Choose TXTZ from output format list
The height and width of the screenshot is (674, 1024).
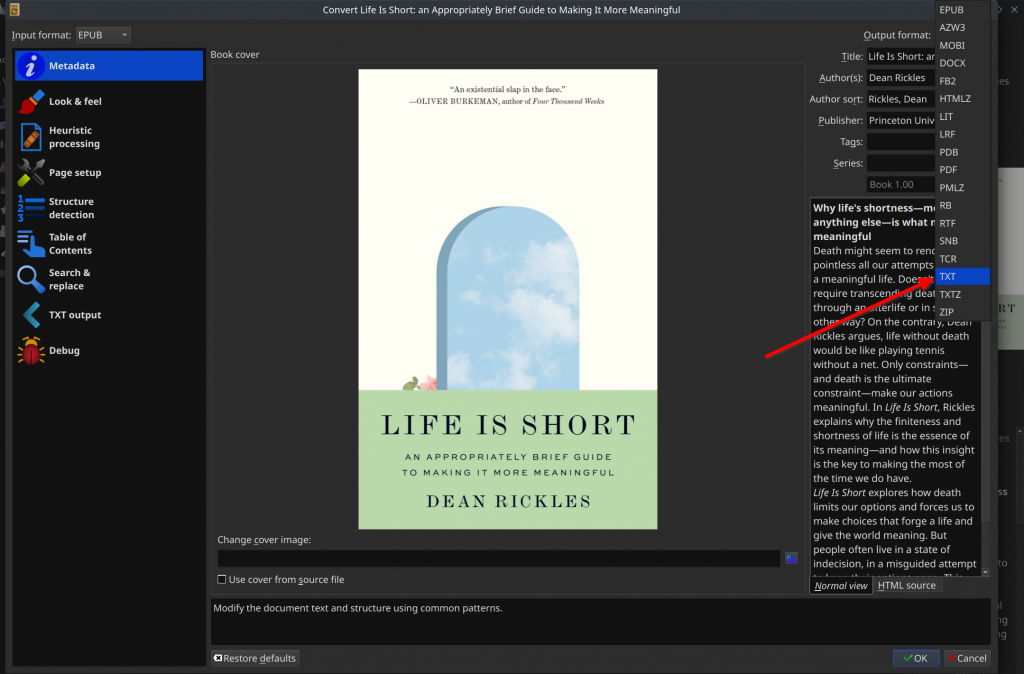coord(962,295)
